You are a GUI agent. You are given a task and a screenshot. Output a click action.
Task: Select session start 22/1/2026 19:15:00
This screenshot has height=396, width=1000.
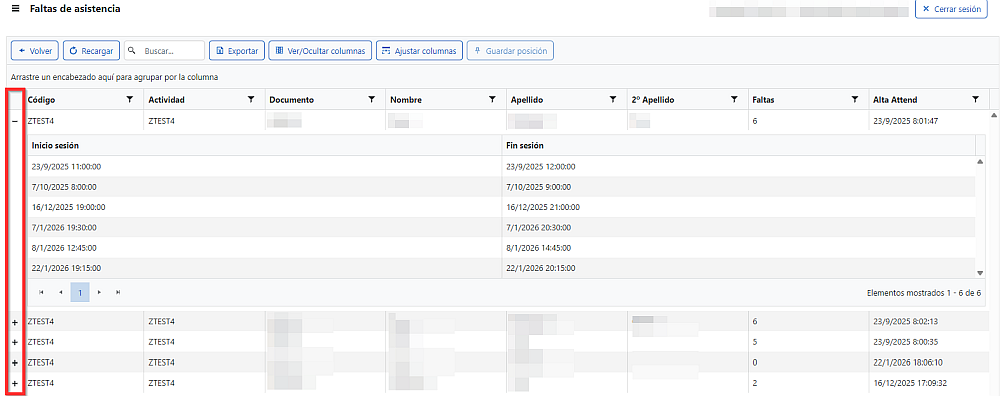[x=66, y=268]
